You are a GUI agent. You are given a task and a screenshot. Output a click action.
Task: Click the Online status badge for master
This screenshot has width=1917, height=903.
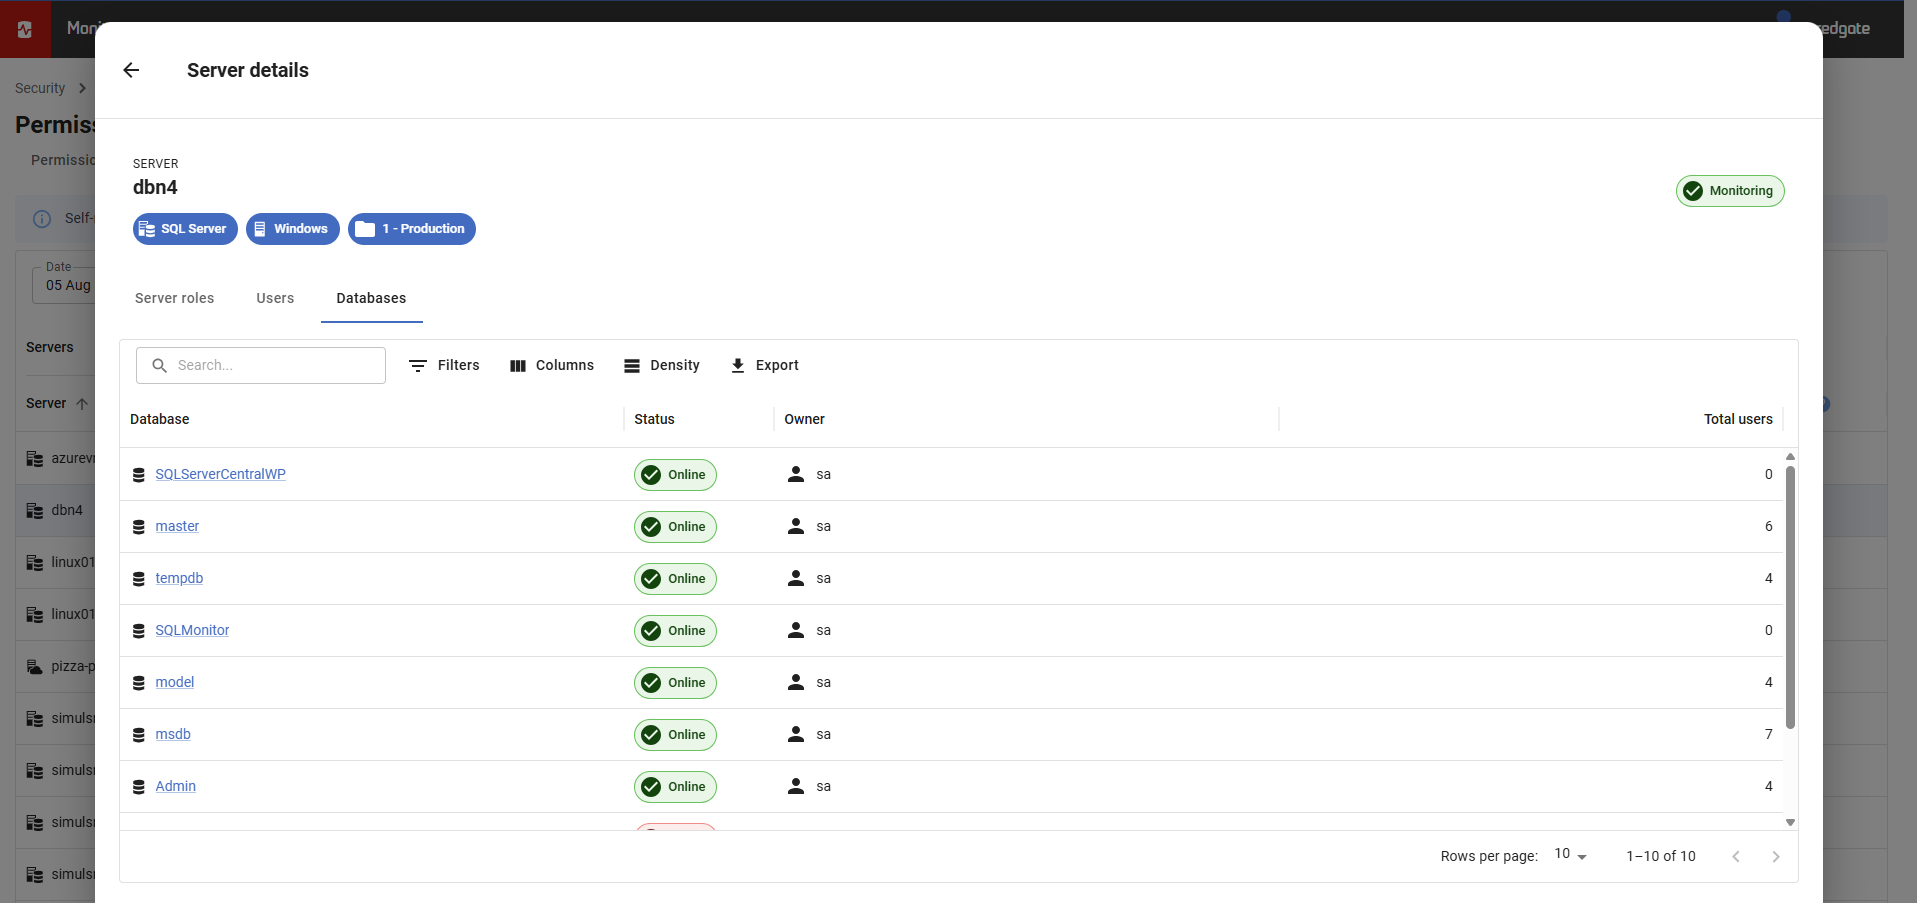coord(675,527)
